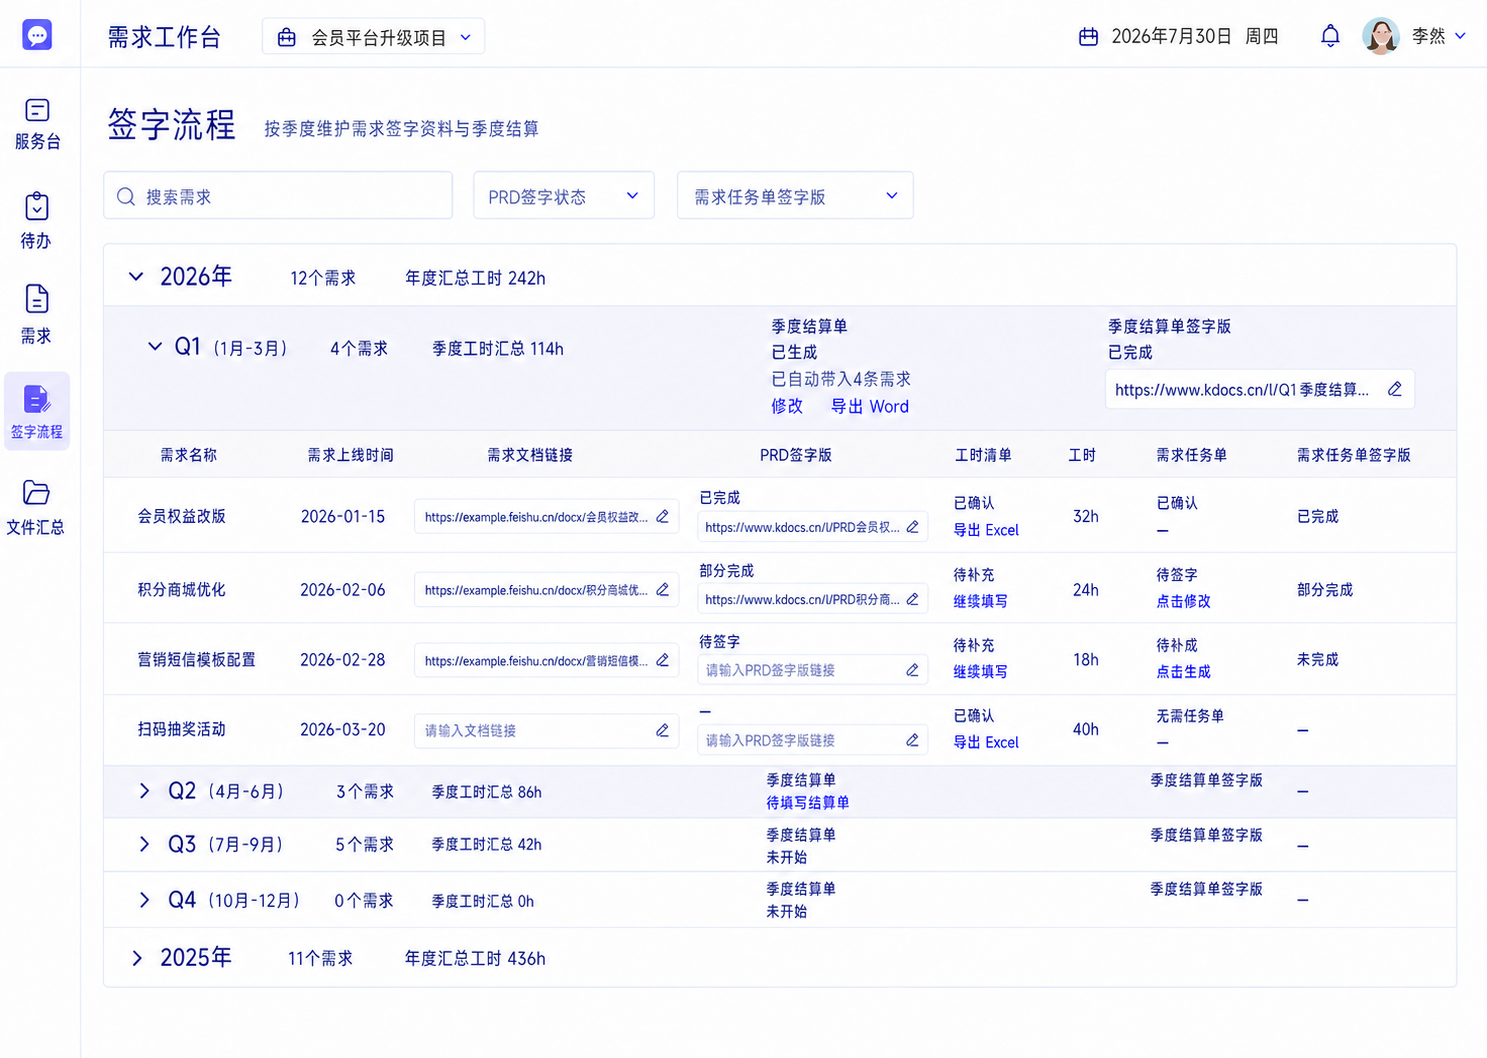Click the calendar icon beside the date

pyautogui.click(x=1088, y=37)
